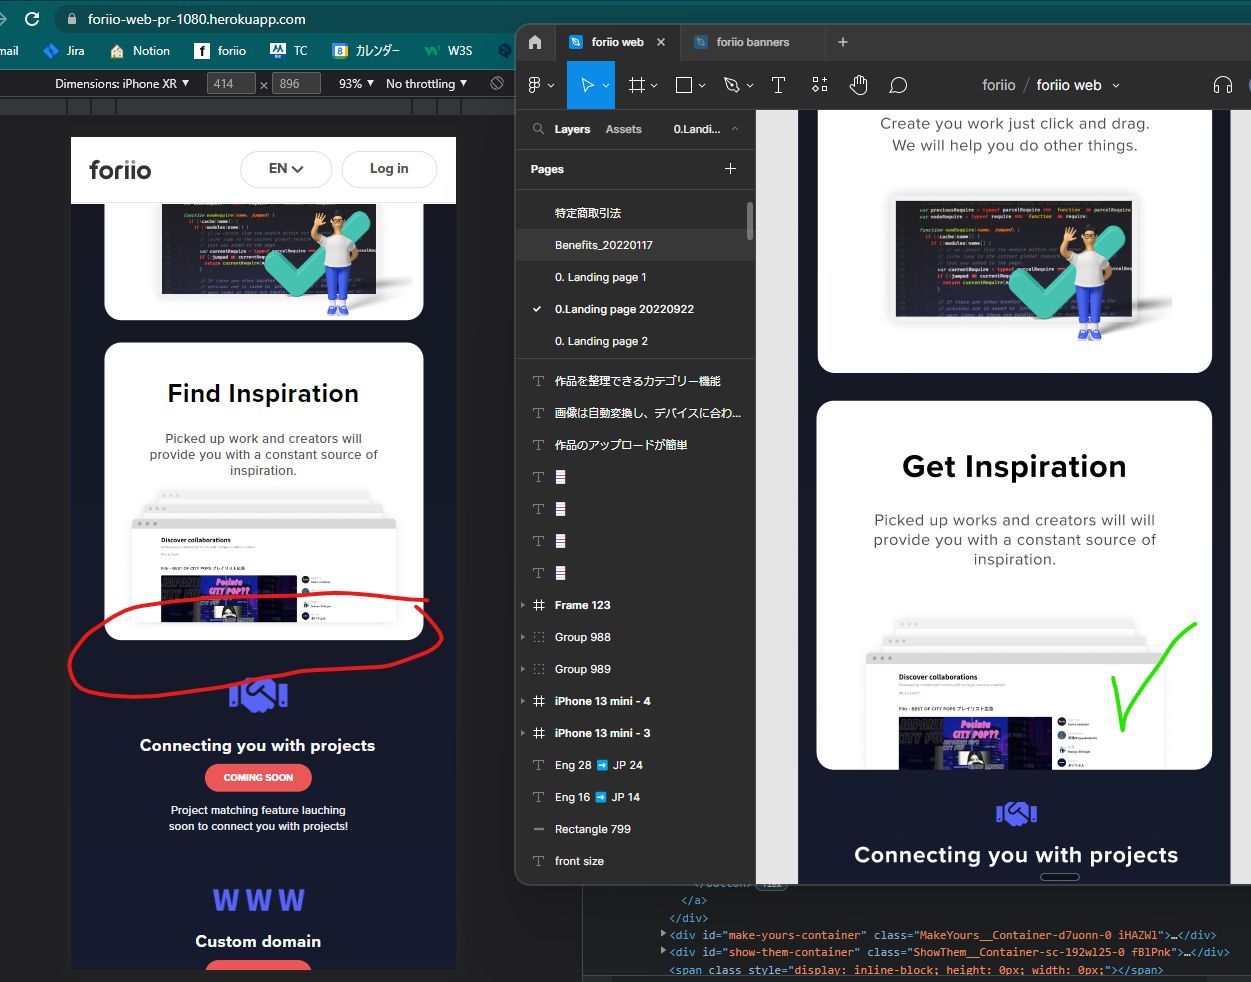Click the Resources components icon
1251x982 pixels.
pyautogui.click(x=820, y=85)
